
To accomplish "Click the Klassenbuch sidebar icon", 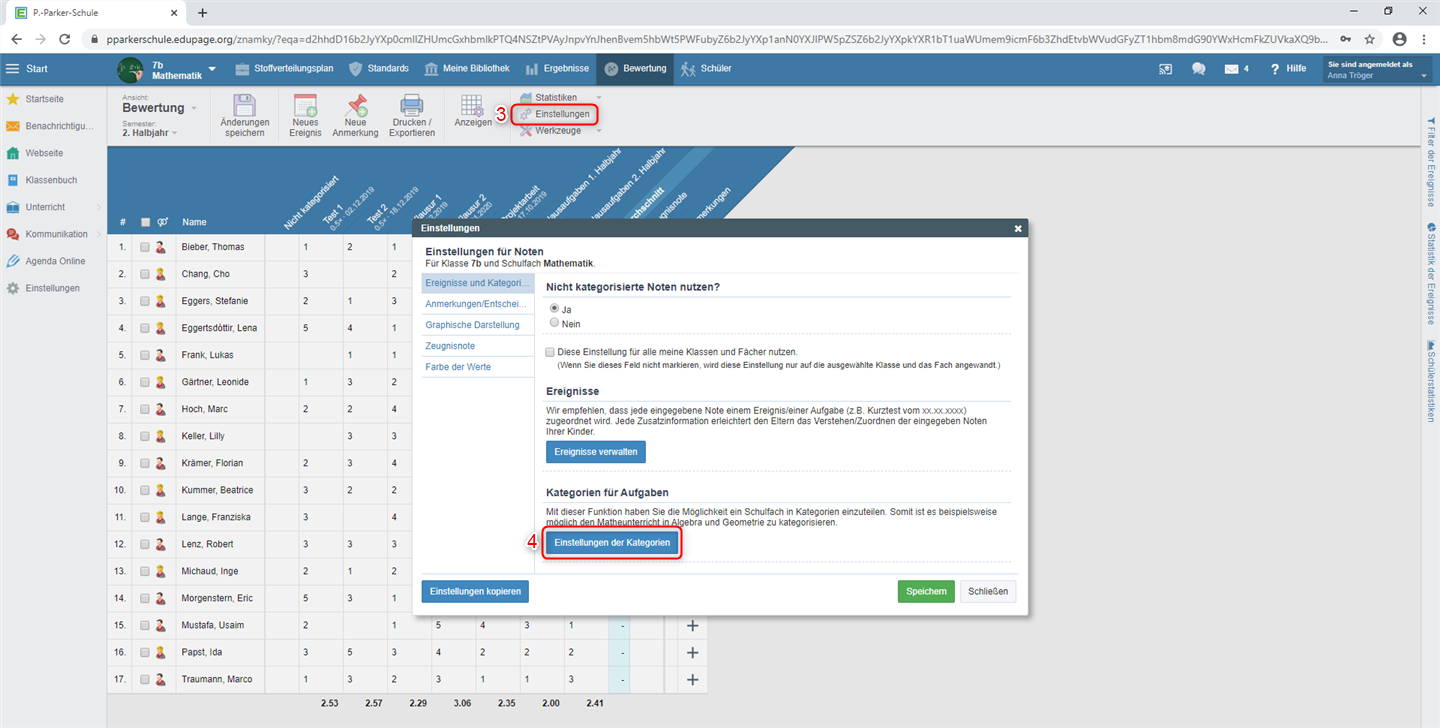I will (x=13, y=180).
